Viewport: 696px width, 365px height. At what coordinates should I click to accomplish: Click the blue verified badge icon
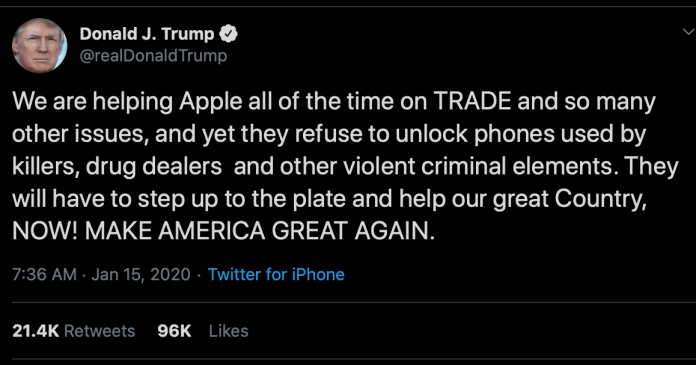(x=229, y=34)
